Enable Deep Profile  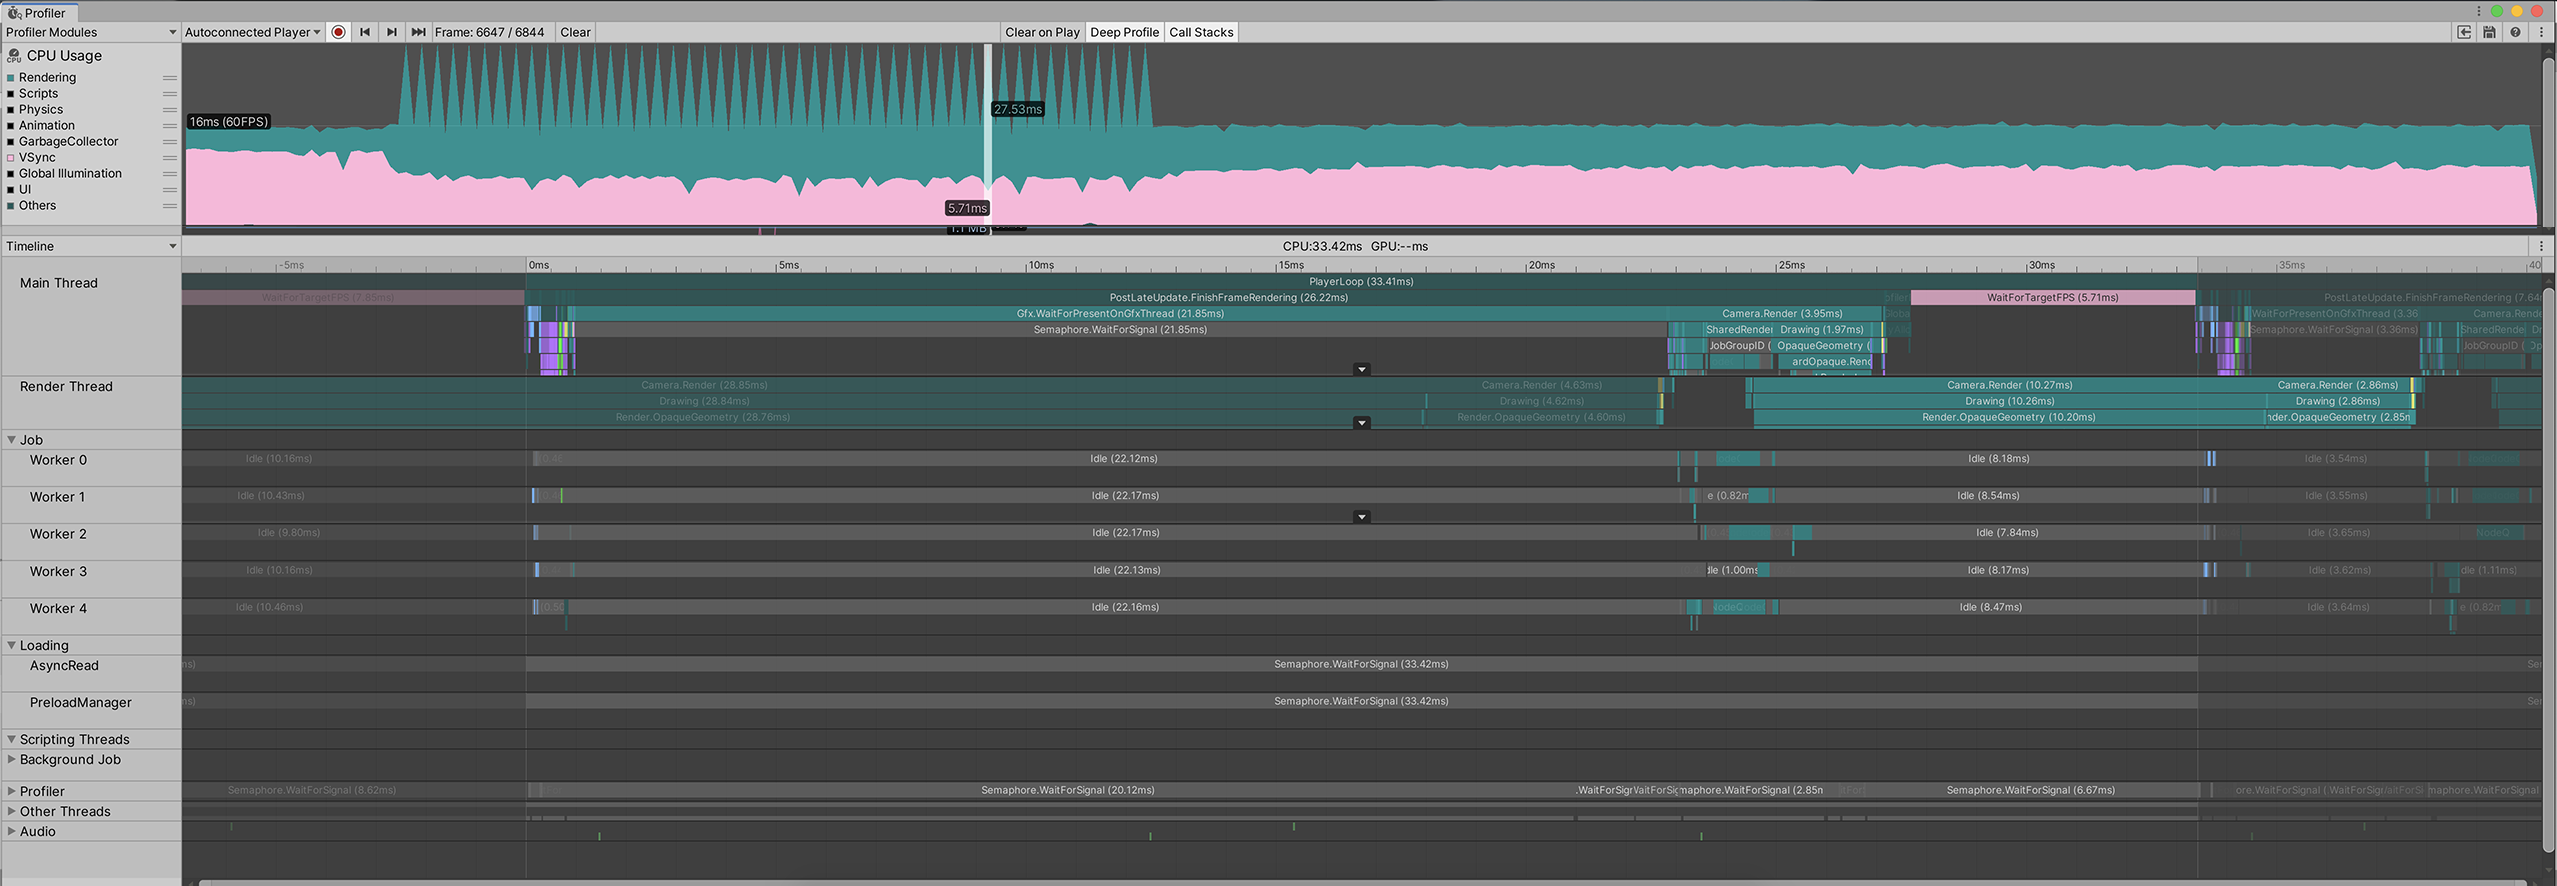[x=1124, y=32]
